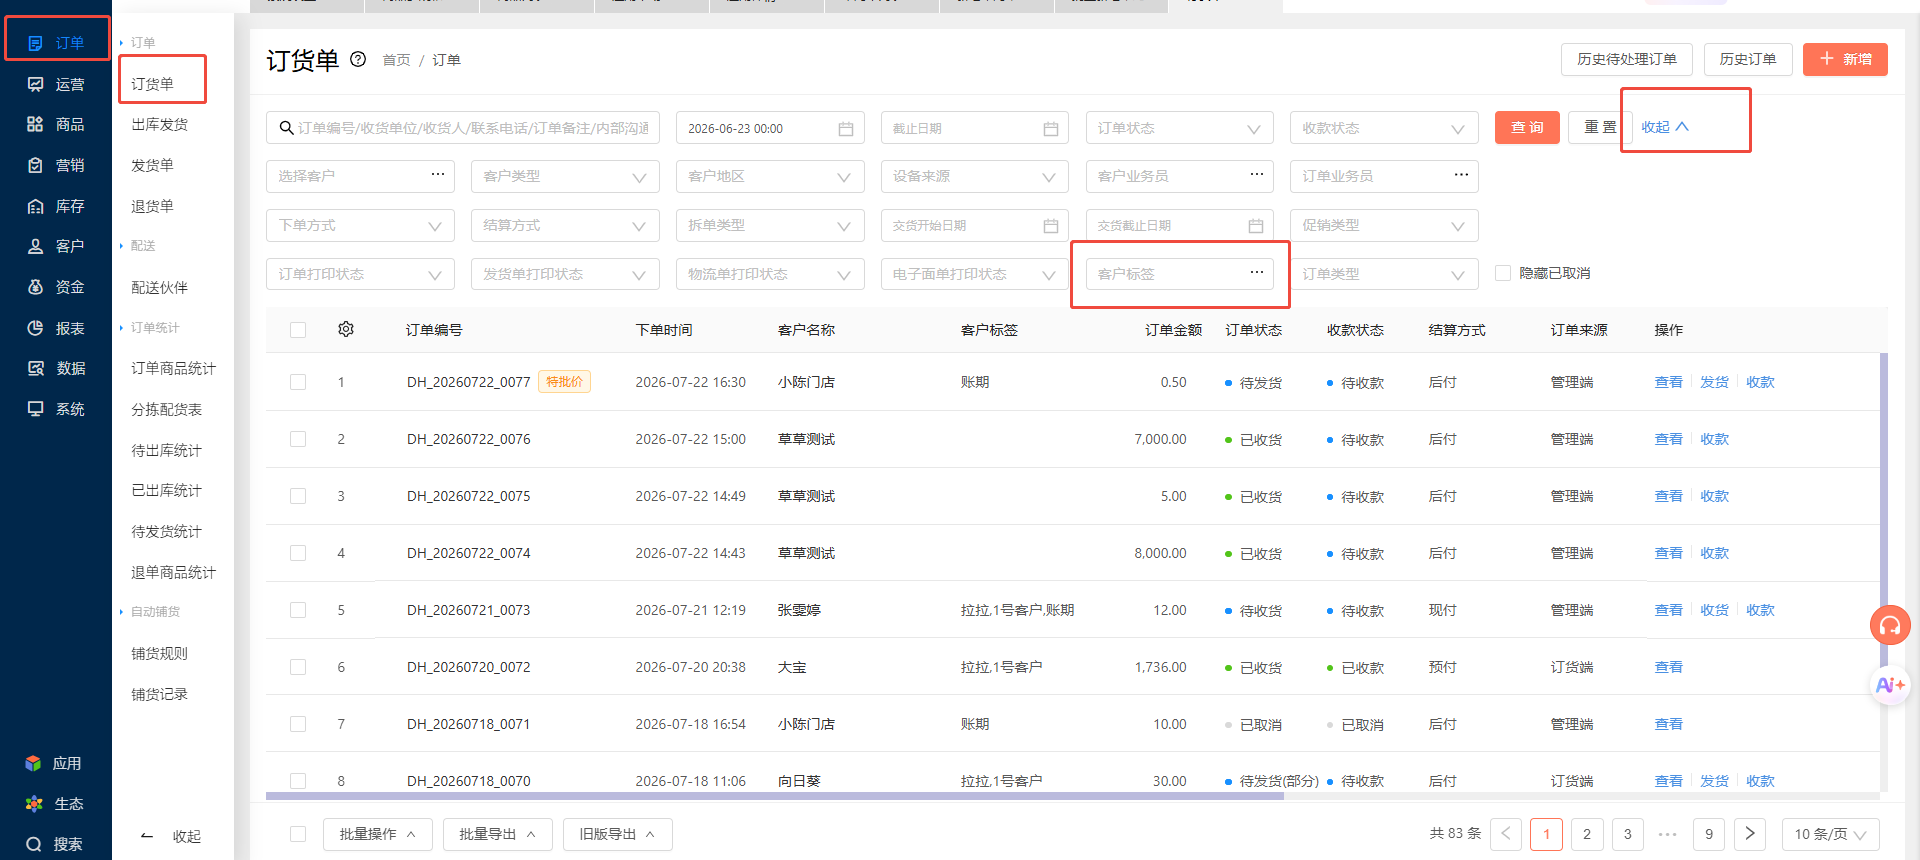Tick the 隐藏已取消 checkbox

pyautogui.click(x=1502, y=273)
